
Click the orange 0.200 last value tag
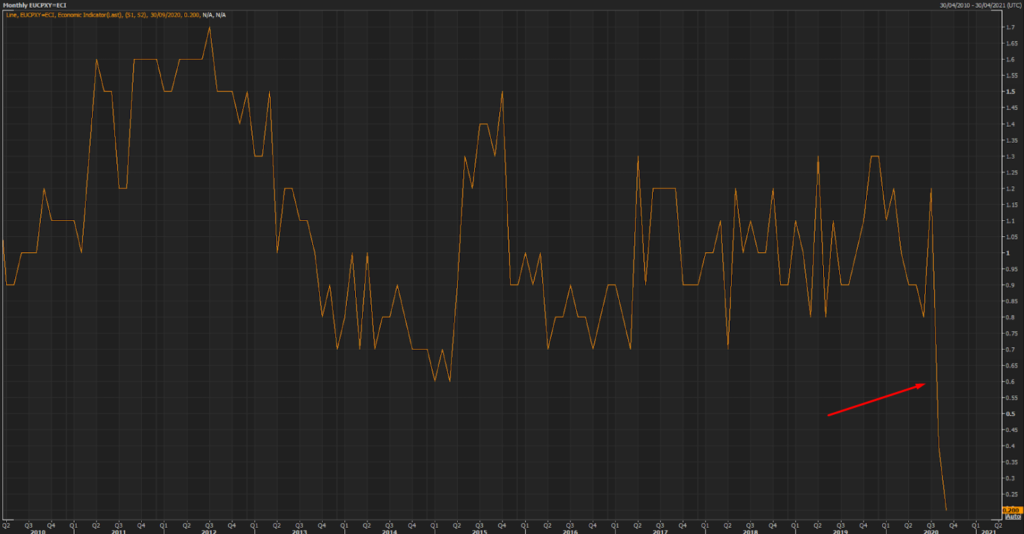tap(1010, 510)
